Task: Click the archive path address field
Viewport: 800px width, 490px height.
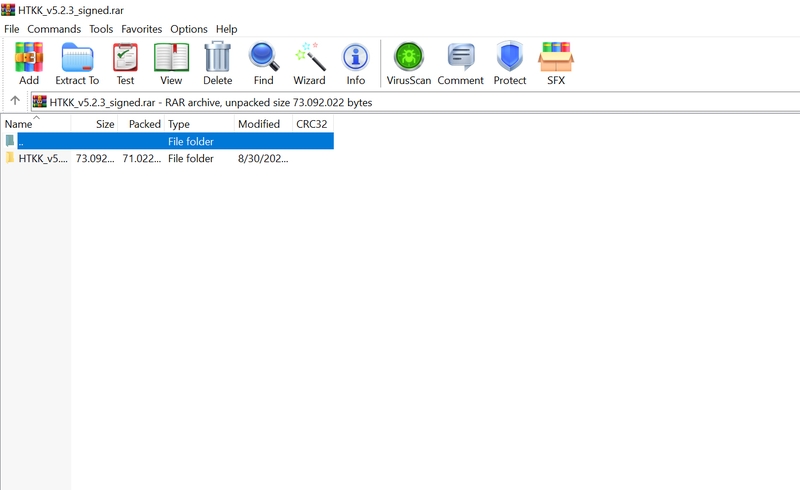Action: coord(415,102)
